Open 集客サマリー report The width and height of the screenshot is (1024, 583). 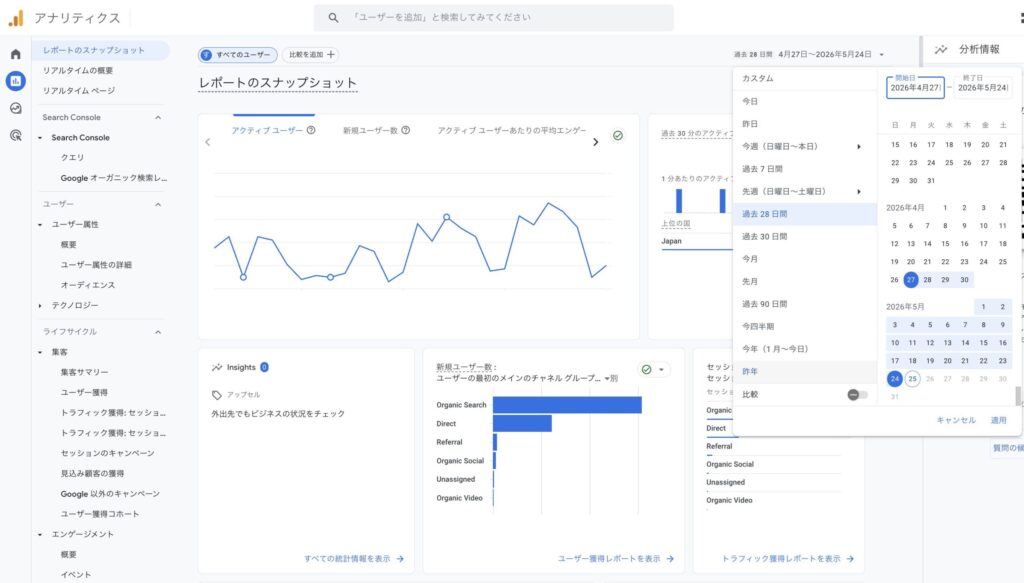pos(84,372)
